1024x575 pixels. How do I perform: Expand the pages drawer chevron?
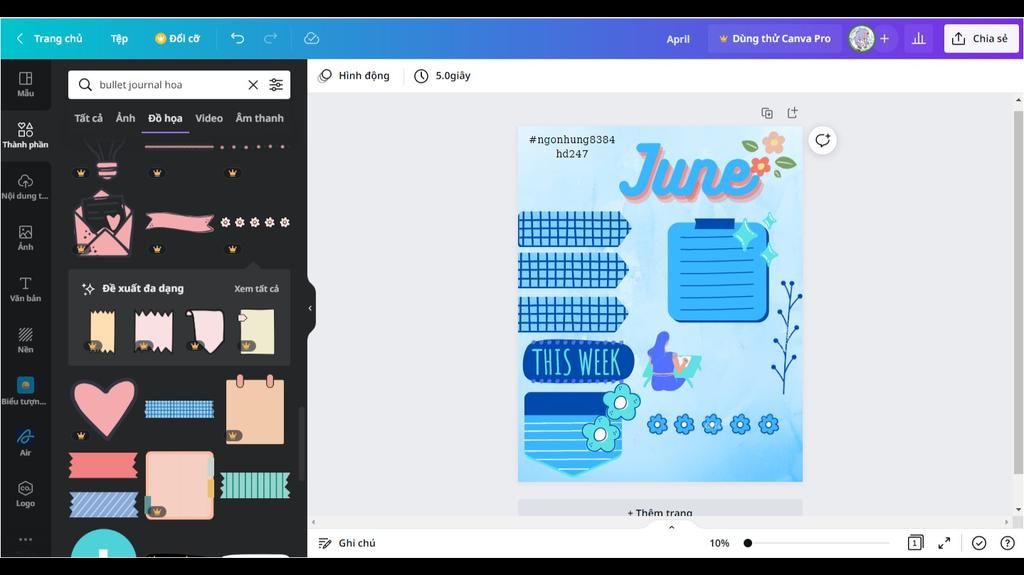[x=671, y=527]
